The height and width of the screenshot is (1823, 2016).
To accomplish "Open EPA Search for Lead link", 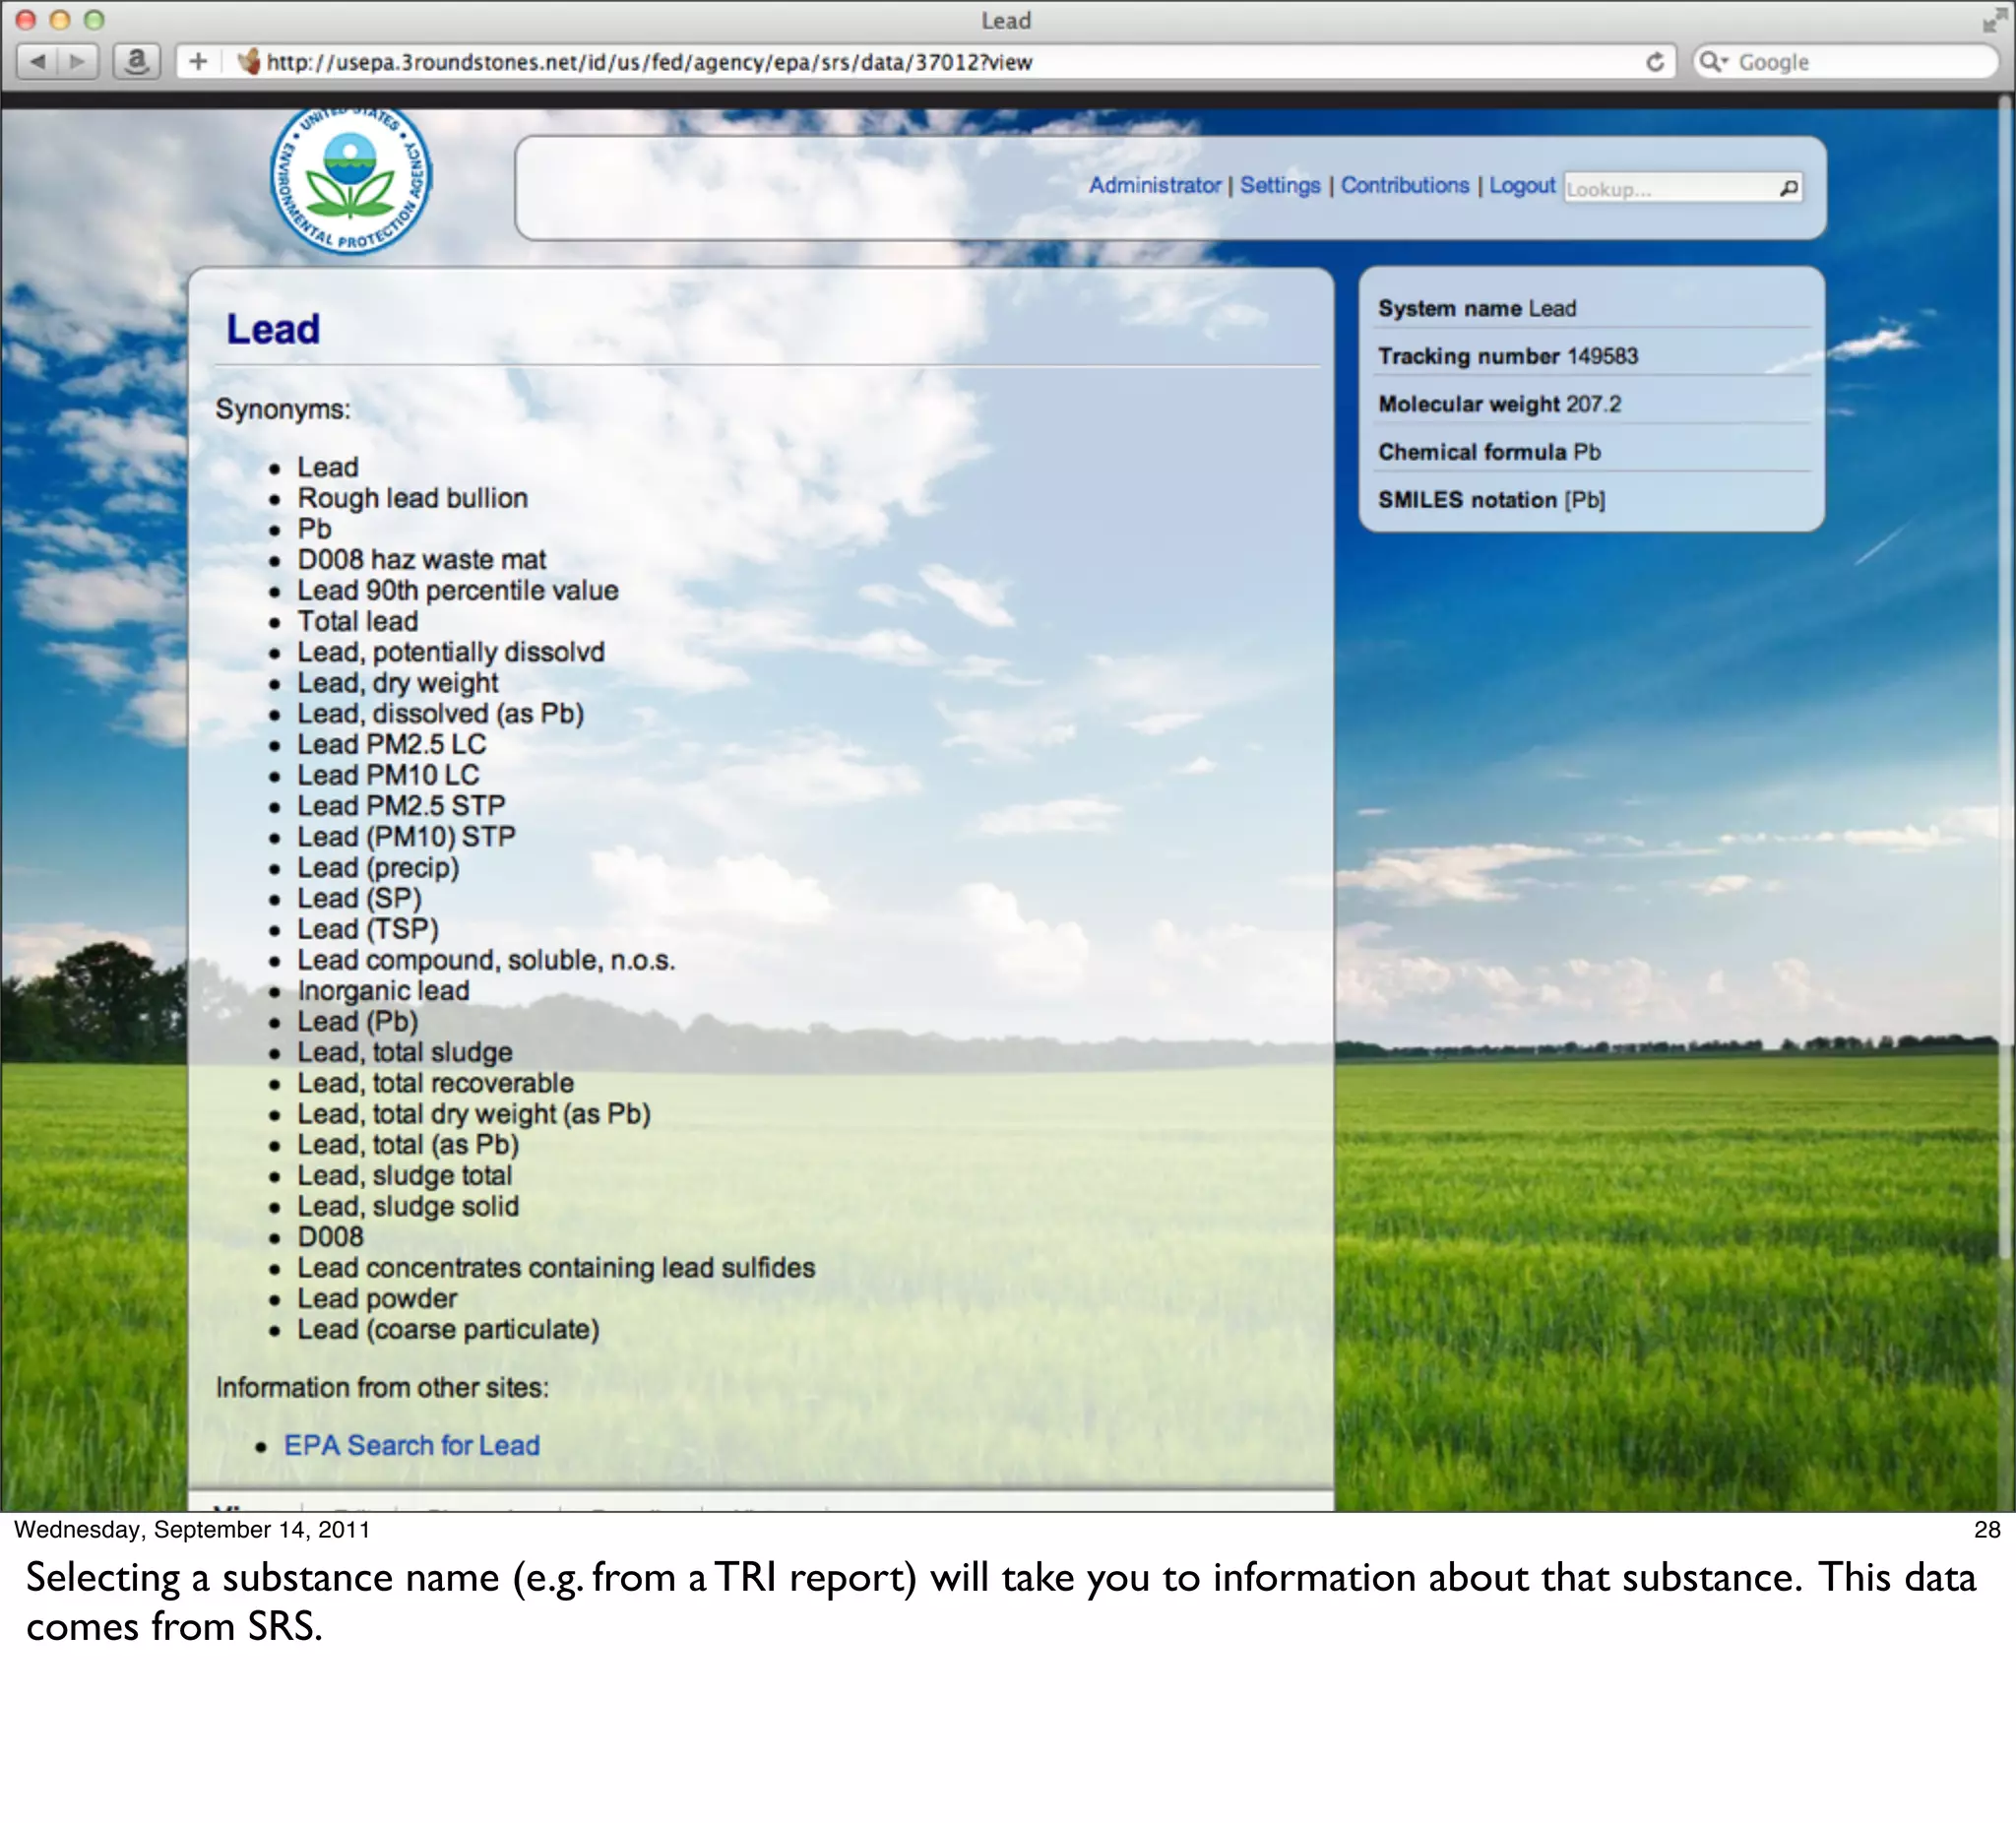I will pos(411,1445).
